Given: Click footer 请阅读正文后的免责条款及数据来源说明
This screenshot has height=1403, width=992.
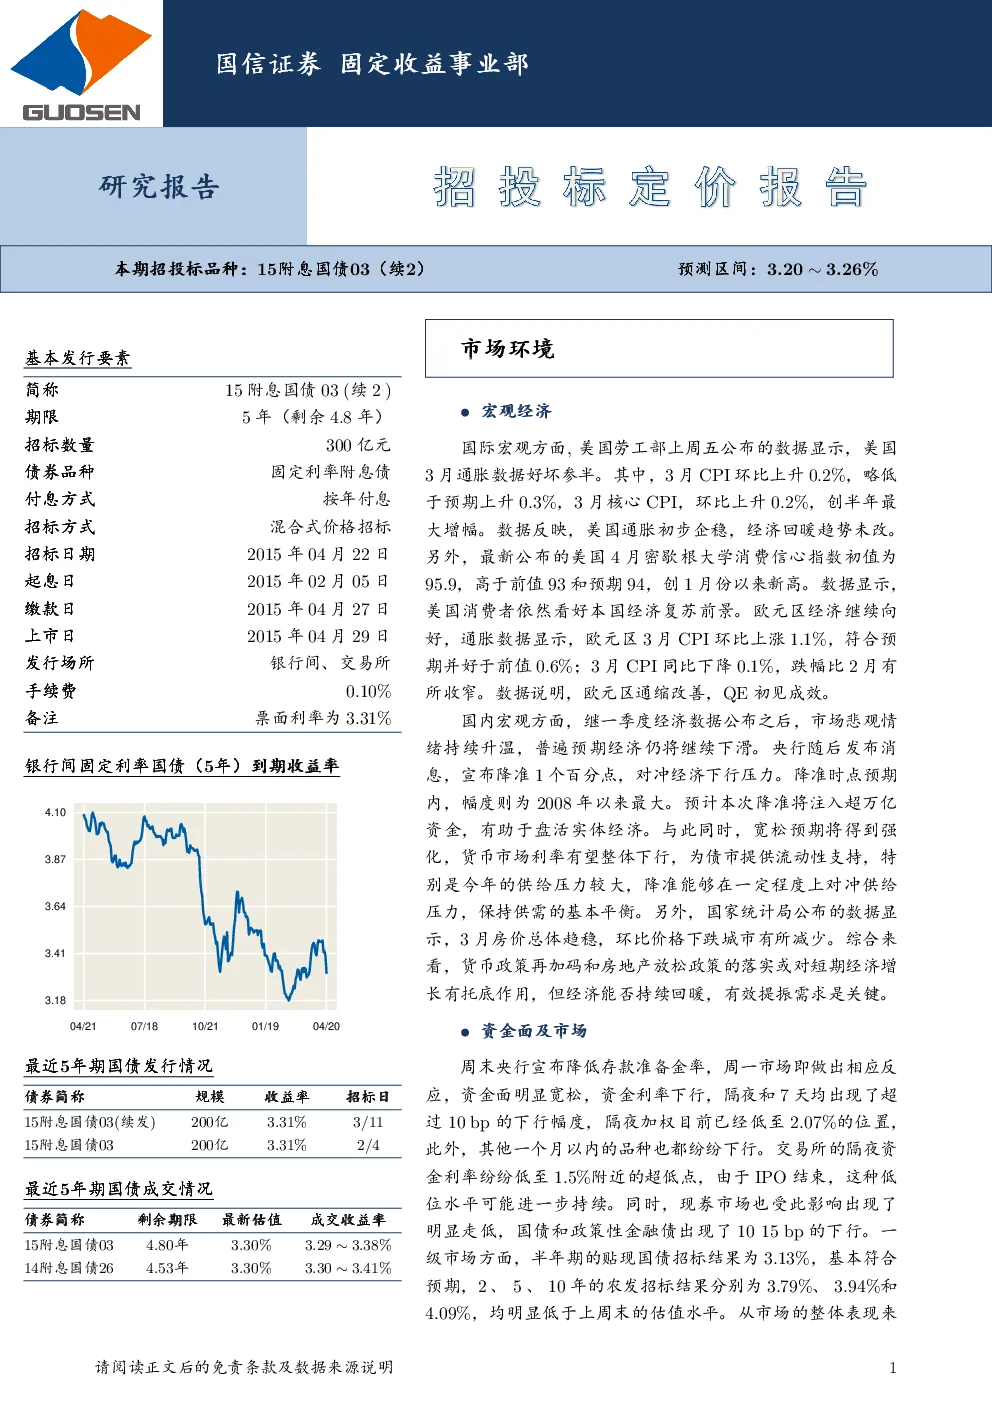Looking at the screenshot, I should [x=244, y=1367].
